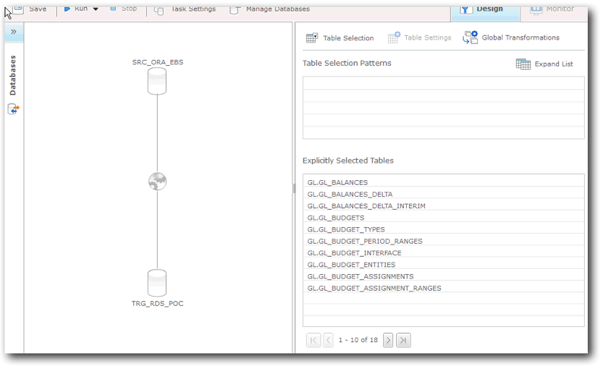Open the Run dropdown arrow
The image size is (600, 374).
tap(96, 9)
